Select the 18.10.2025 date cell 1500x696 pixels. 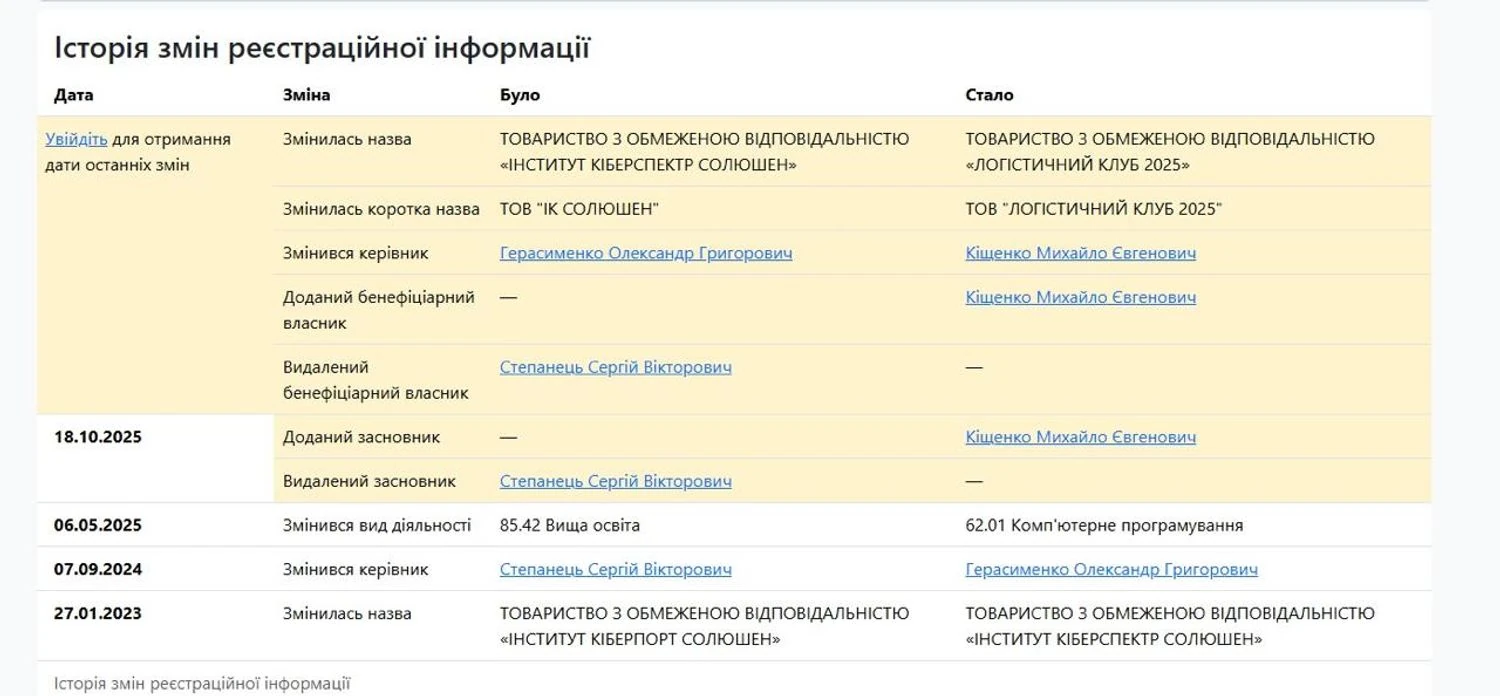coord(98,437)
